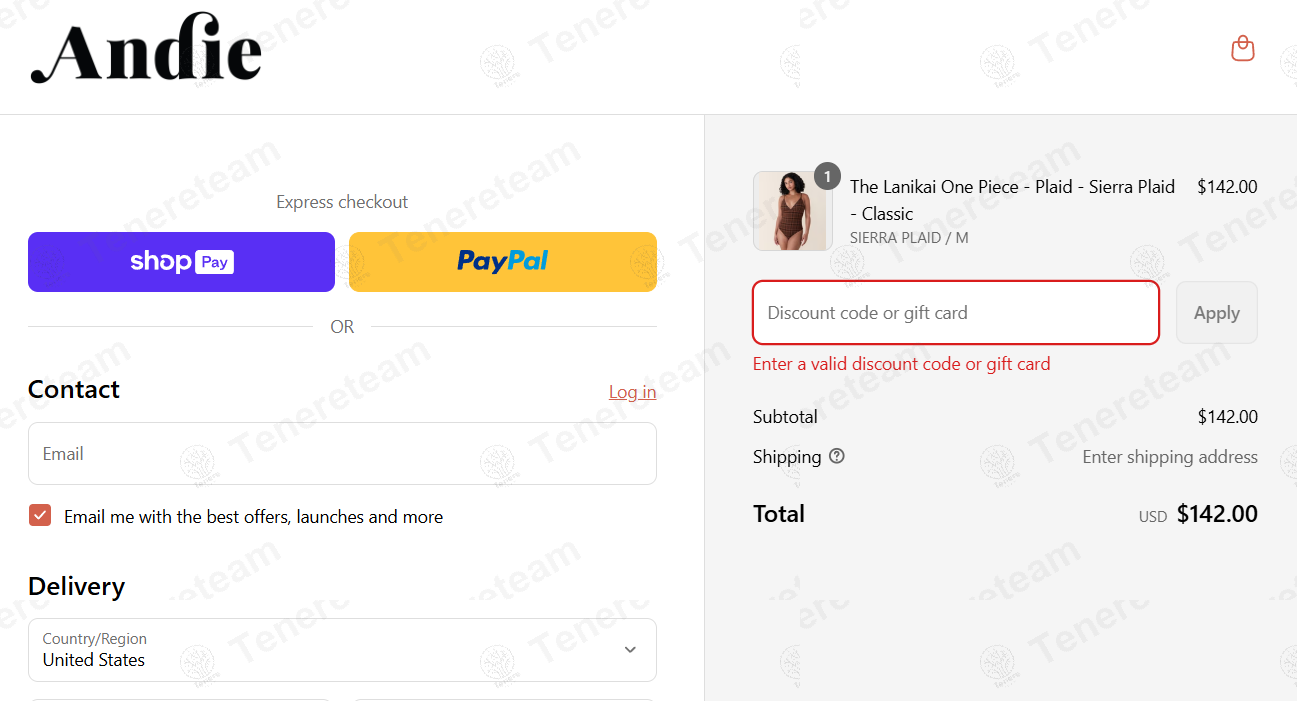This screenshot has height=701, width=1297.
Task: Open the Country/Region dropdown
Action: [x=342, y=650]
